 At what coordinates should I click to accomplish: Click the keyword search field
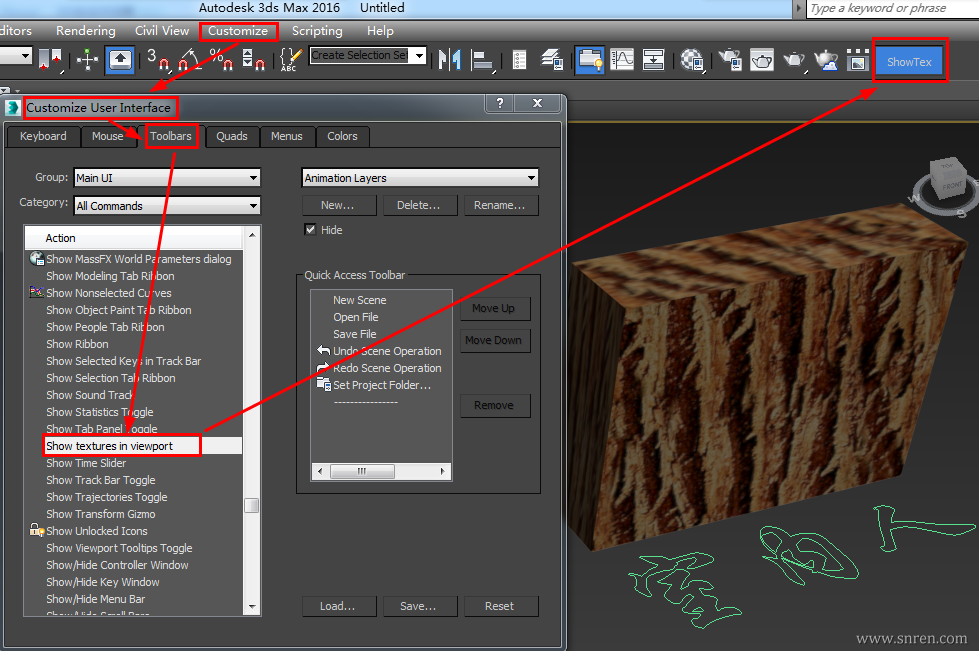pyautogui.click(x=892, y=8)
